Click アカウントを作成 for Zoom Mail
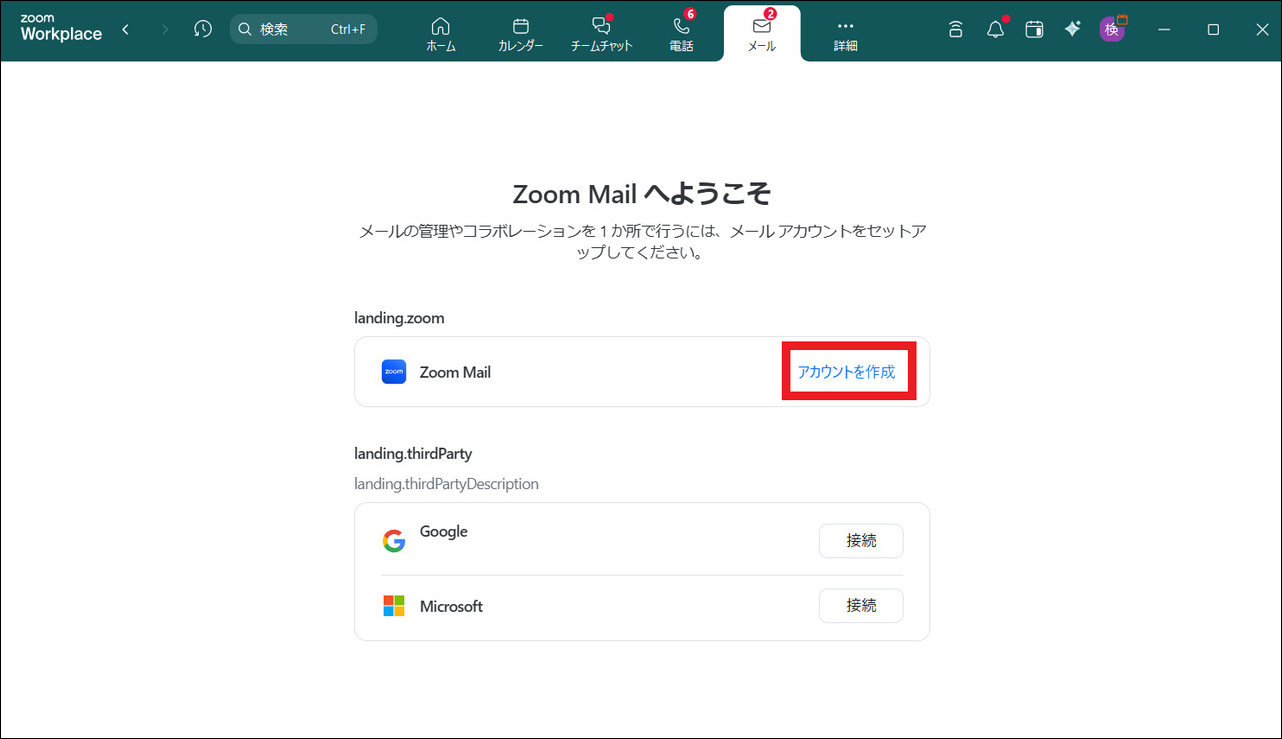This screenshot has height=739, width=1282. click(846, 372)
